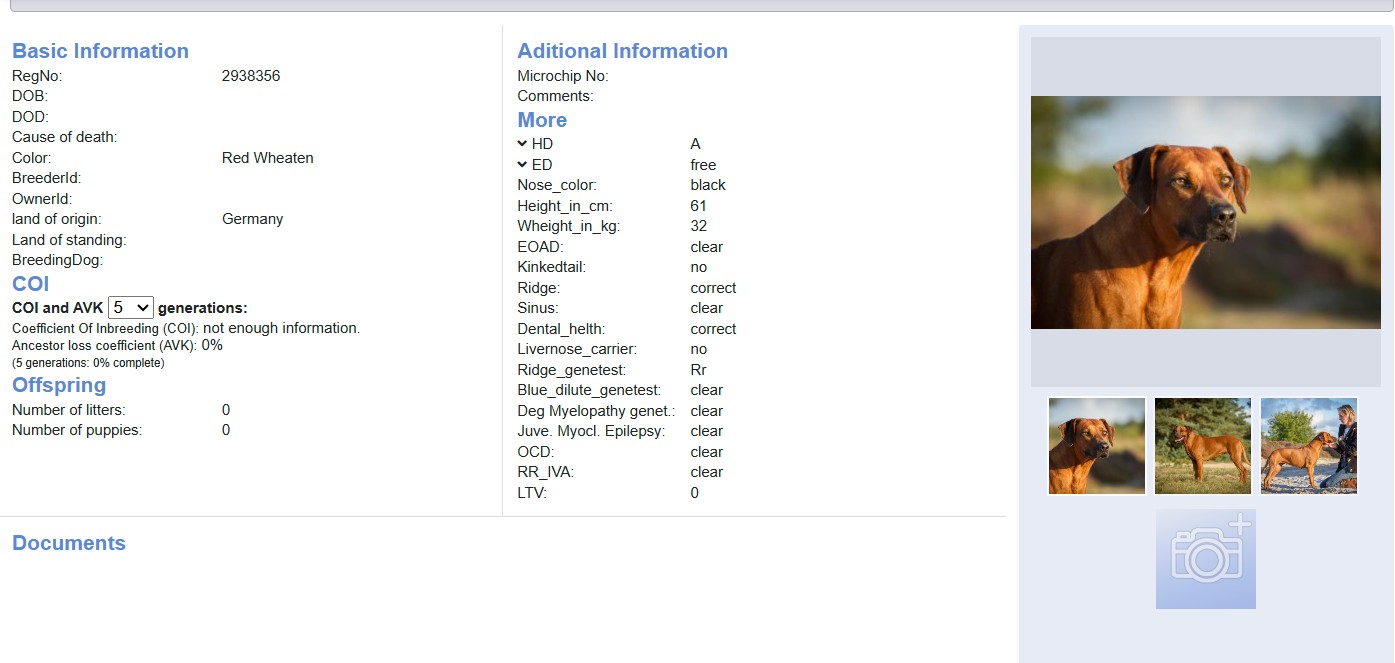Image resolution: width=1395 pixels, height=663 pixels.
Task: Expand the ED chevron arrow
Action: (x=522, y=165)
